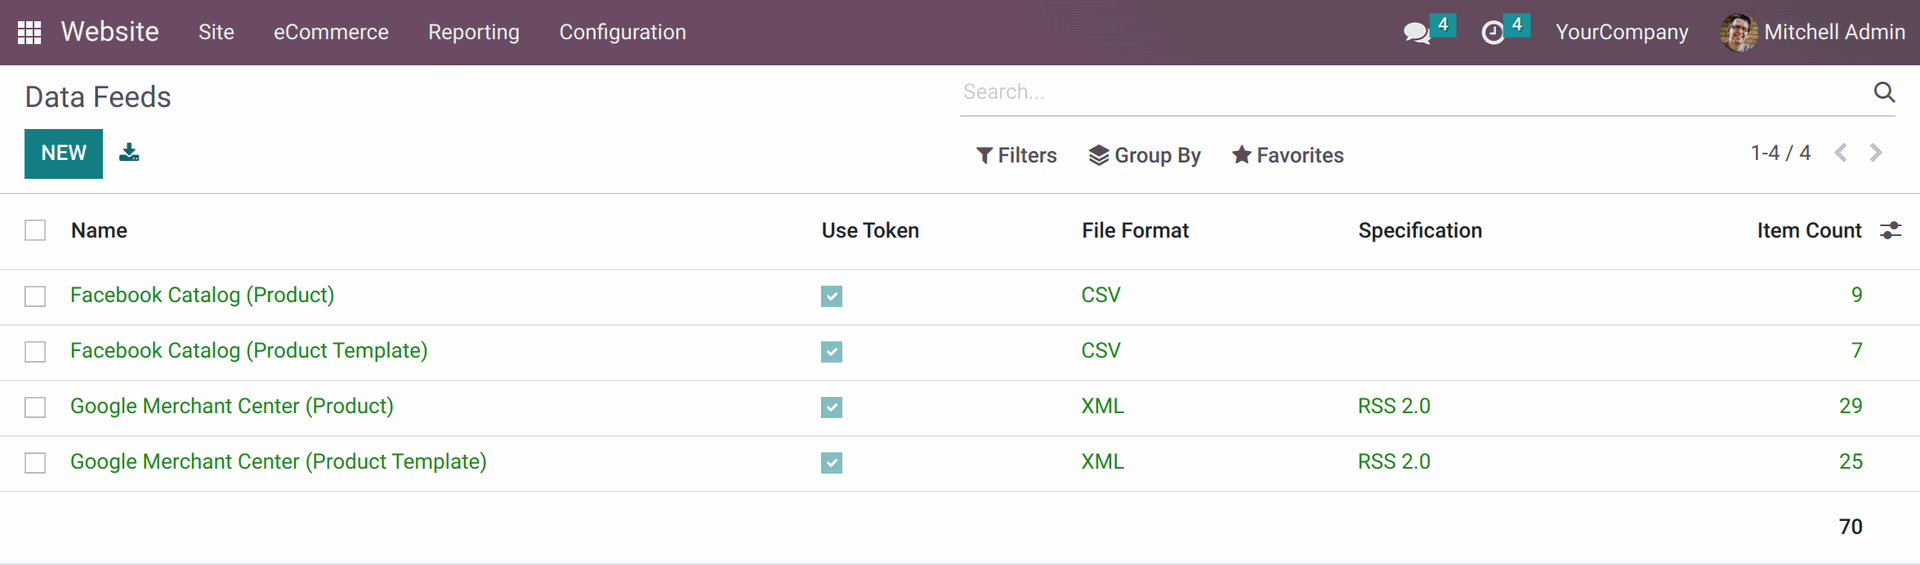Select Facebook Catalog (Product Template) row checkbox
The image size is (1920, 565).
click(x=35, y=352)
